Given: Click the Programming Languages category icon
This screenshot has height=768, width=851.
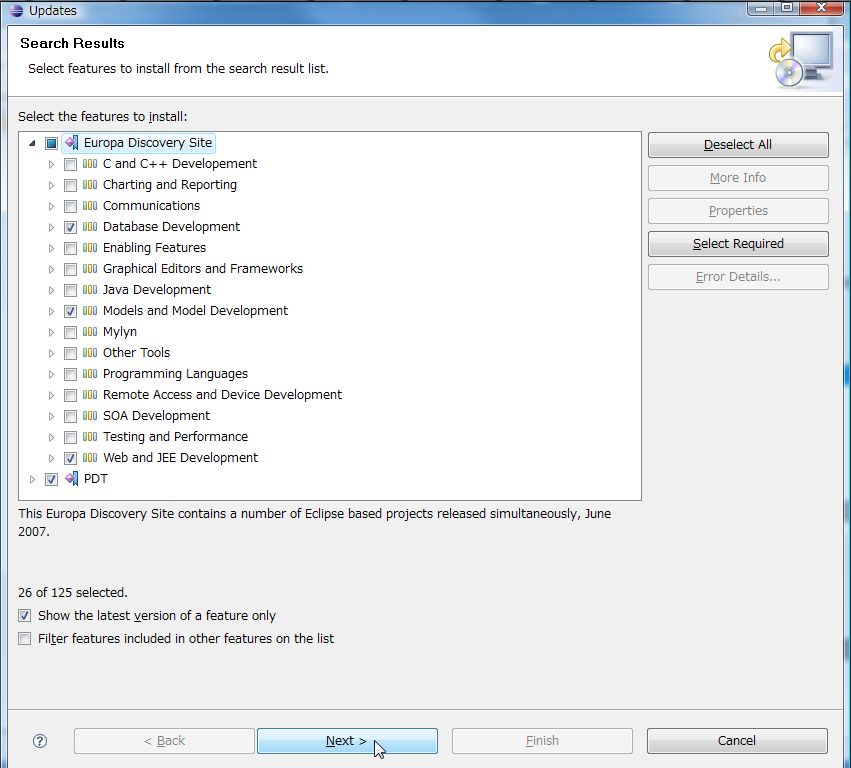Looking at the screenshot, I should tap(90, 374).
